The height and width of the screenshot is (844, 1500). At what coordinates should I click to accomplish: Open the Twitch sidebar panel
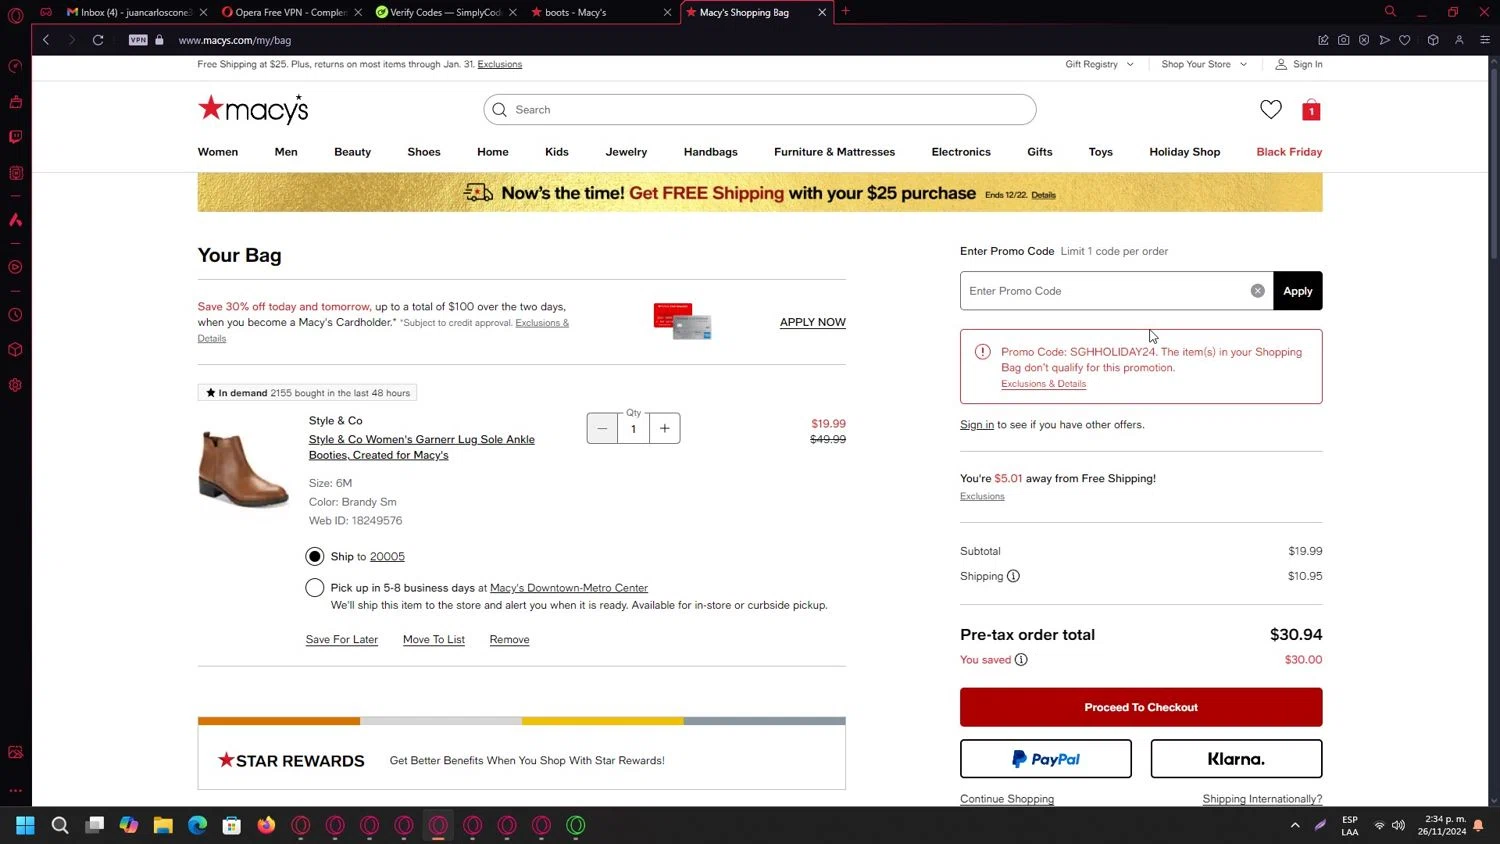point(15,137)
